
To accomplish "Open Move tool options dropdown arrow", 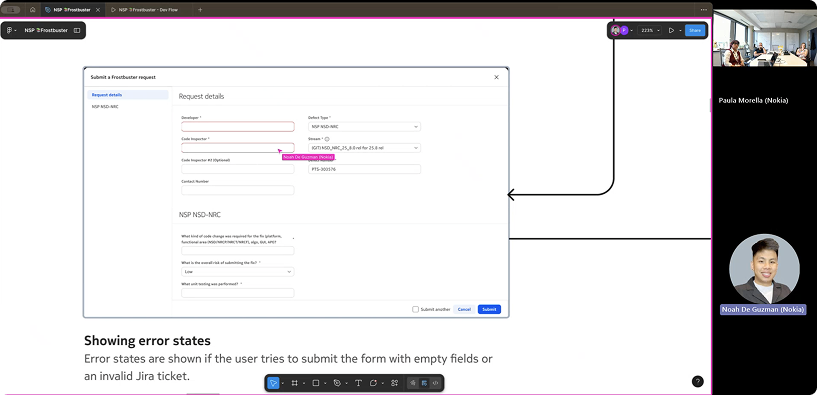I will pos(282,384).
